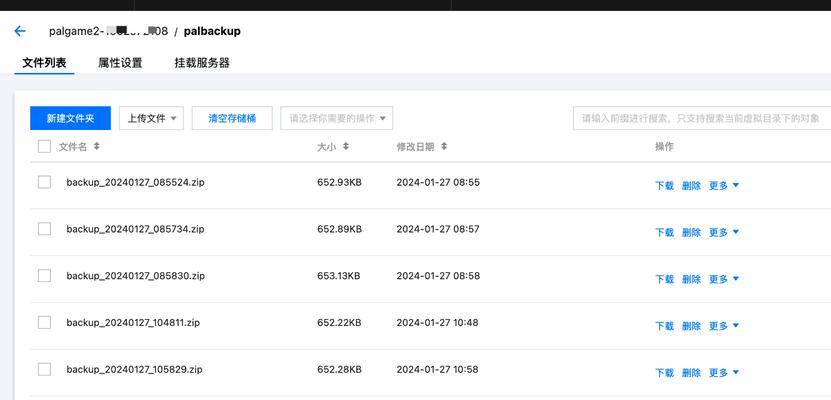This screenshot has width=831, height=400.
Task: Download backup_20240127_085734.zip via 下载
Action: [x=665, y=232]
